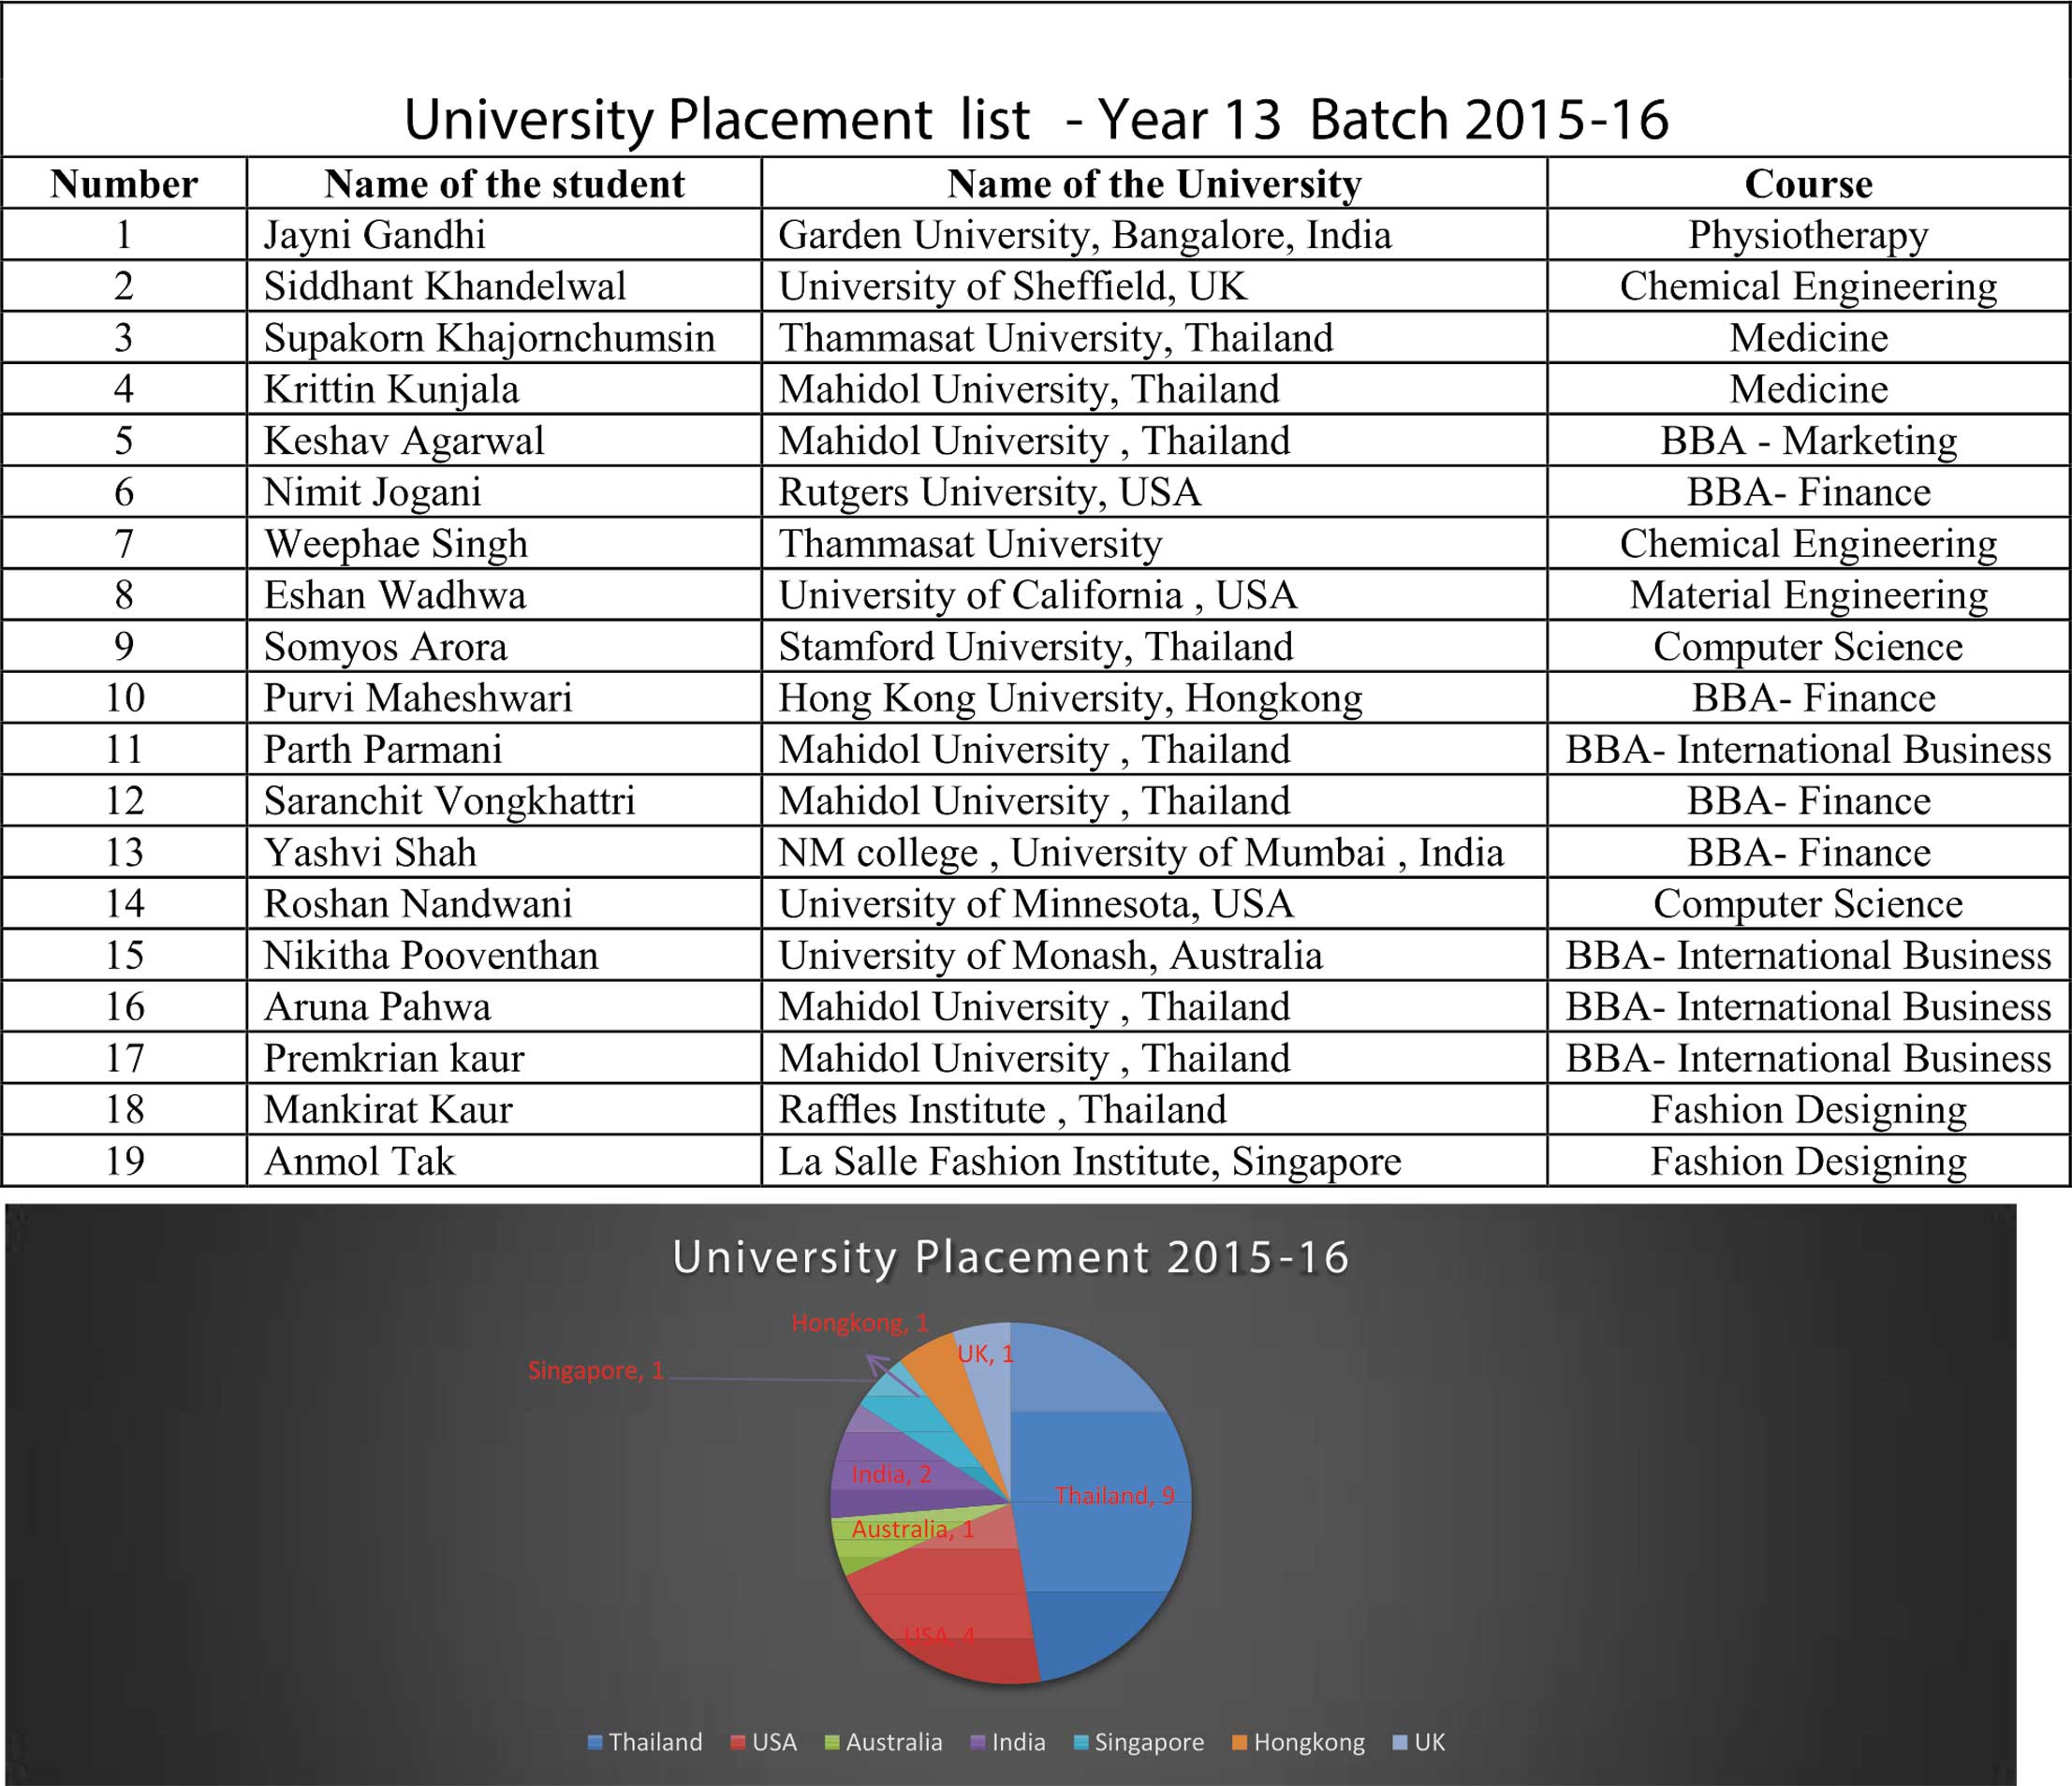Select the cell 'Yashvi Shah'

[x=505, y=853]
